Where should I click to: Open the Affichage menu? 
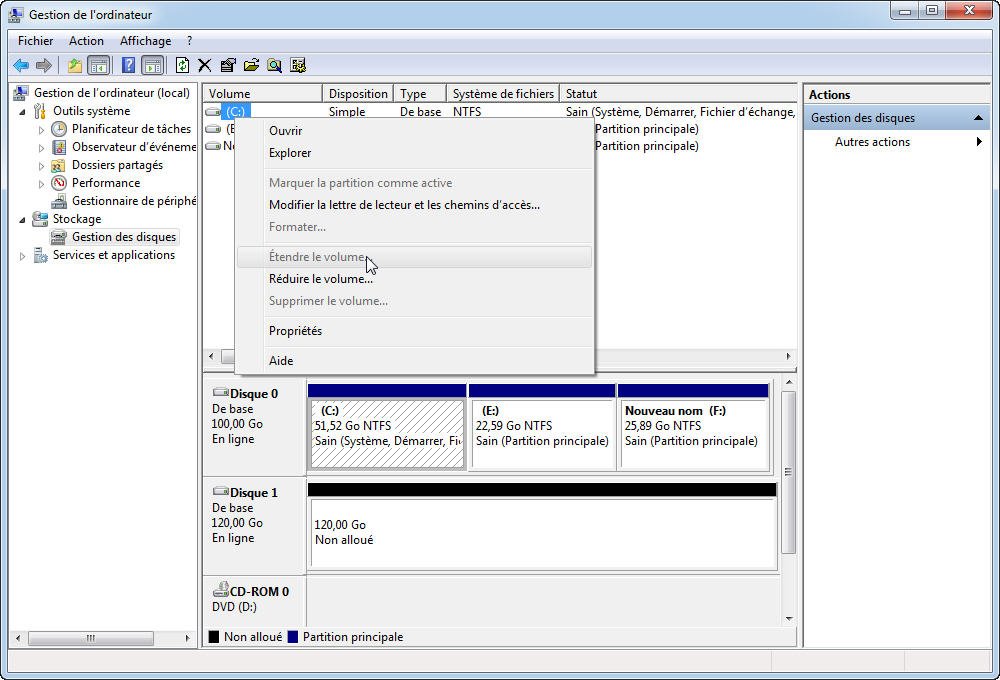tap(145, 41)
